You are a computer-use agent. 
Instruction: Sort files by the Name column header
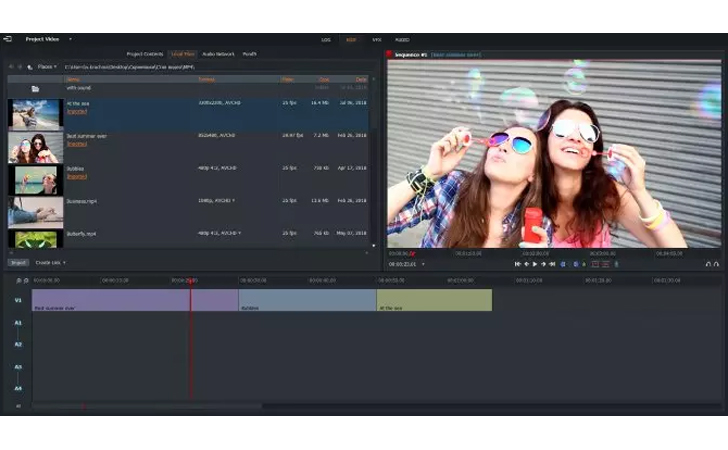pyautogui.click(x=73, y=79)
